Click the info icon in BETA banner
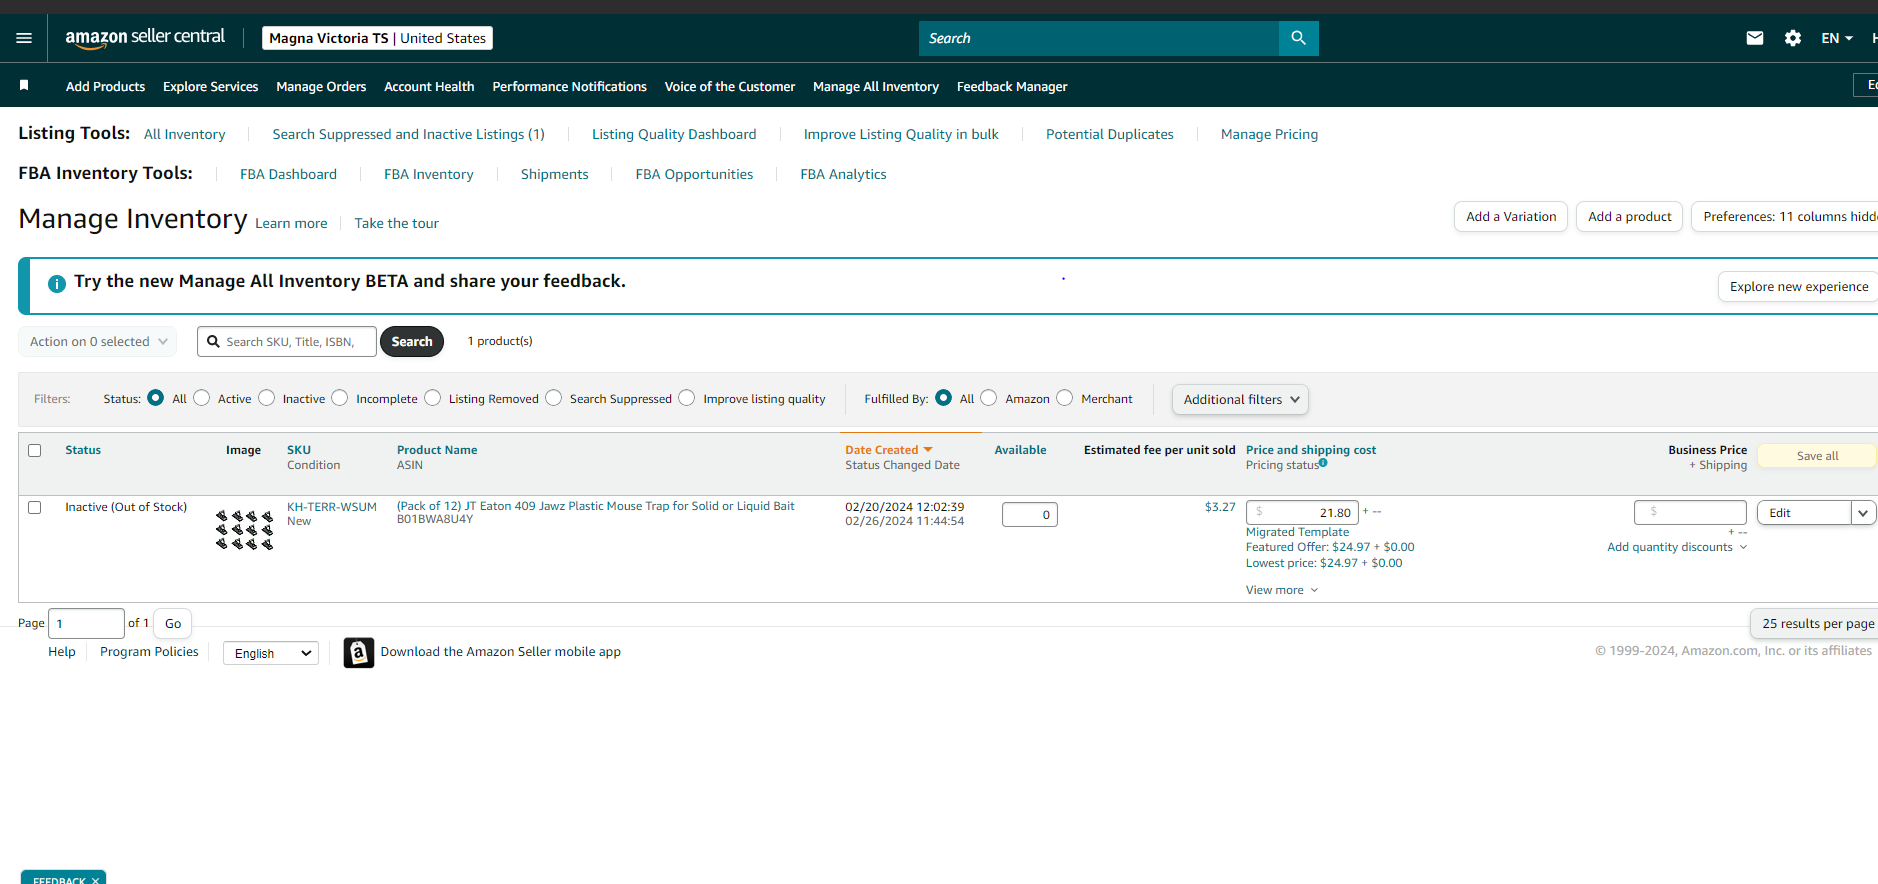 (57, 283)
